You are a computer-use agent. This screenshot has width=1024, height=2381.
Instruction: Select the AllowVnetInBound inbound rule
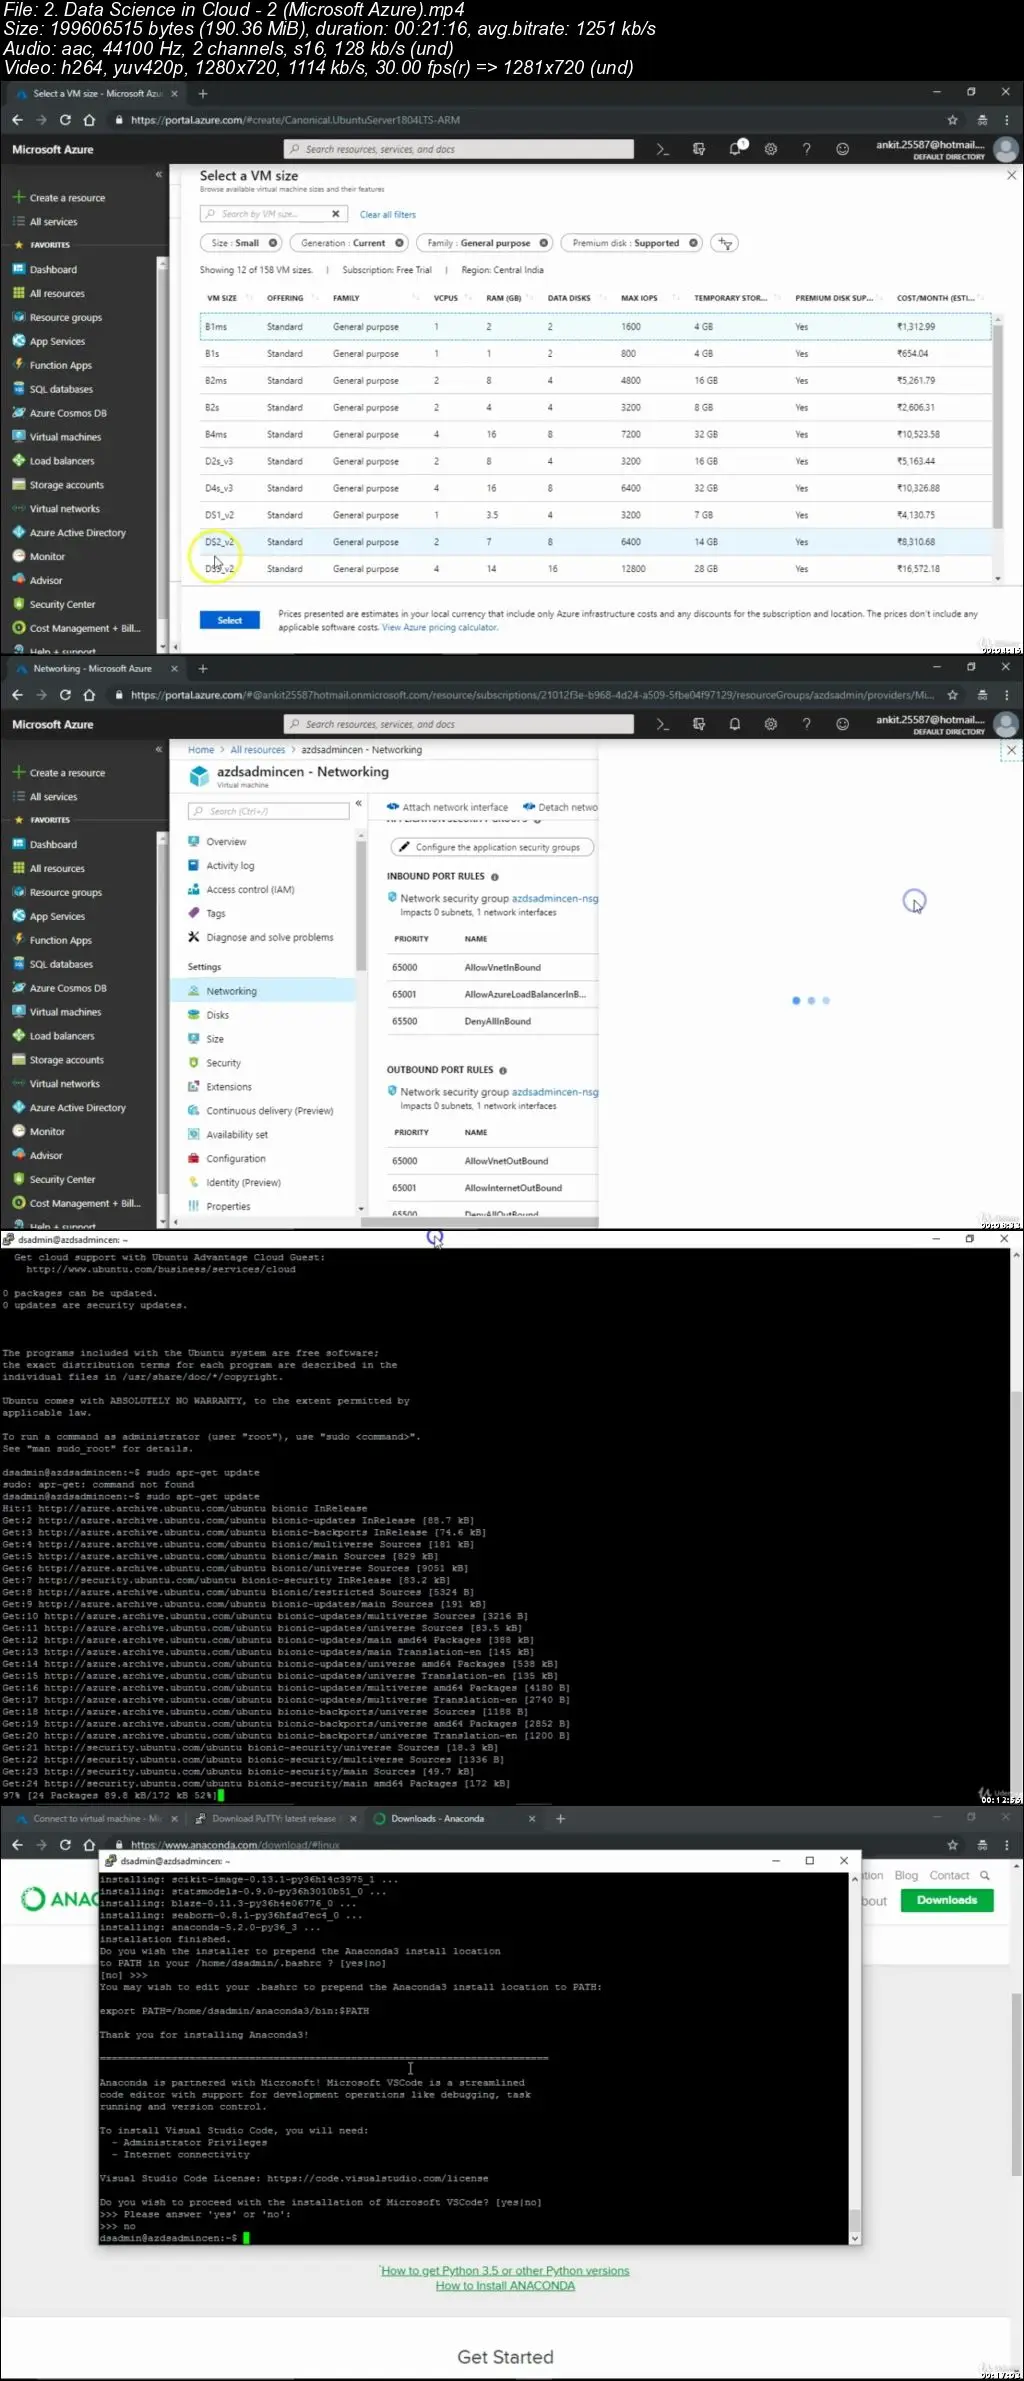coord(492,968)
